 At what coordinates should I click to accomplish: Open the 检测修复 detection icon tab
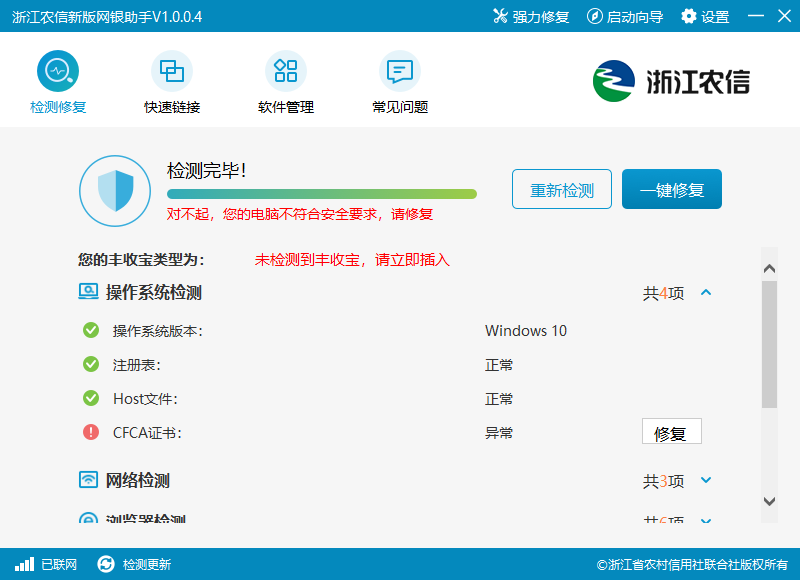pyautogui.click(x=58, y=71)
